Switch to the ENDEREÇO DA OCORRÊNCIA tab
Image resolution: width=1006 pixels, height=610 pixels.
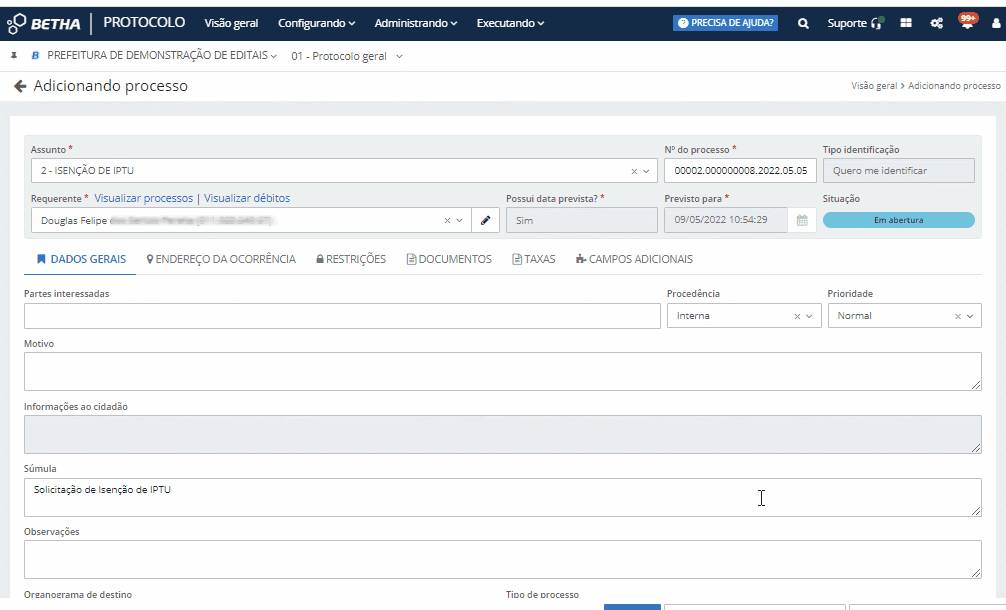pyautogui.click(x=221, y=259)
